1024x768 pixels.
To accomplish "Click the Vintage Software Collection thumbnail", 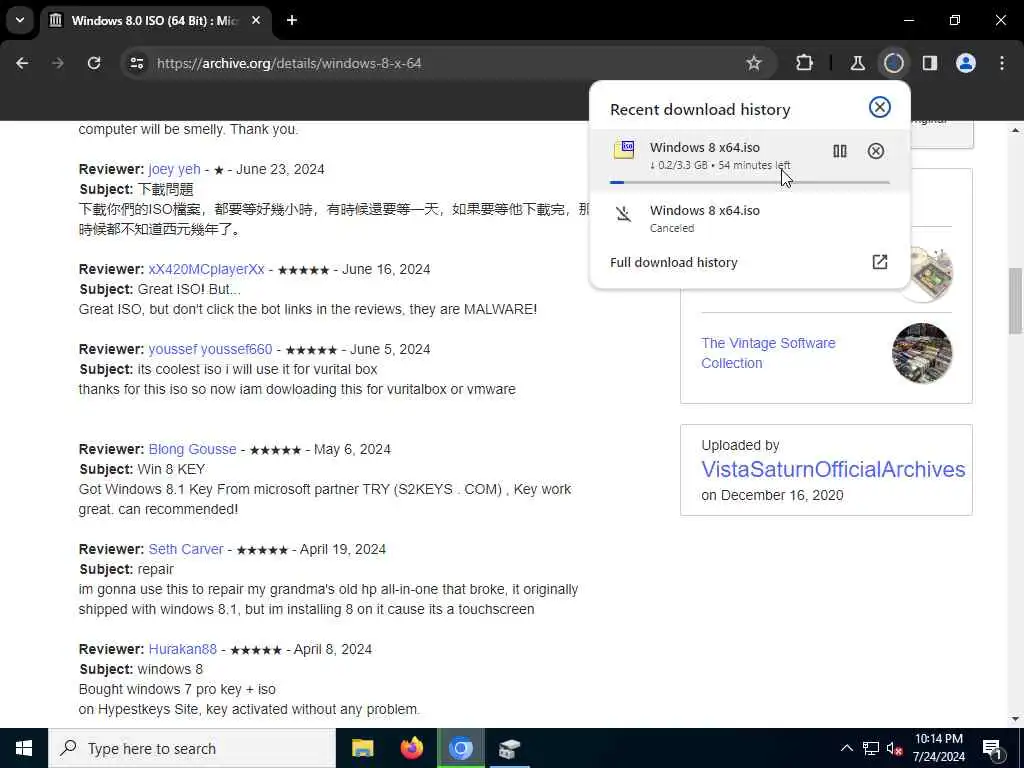I will pyautogui.click(x=922, y=353).
